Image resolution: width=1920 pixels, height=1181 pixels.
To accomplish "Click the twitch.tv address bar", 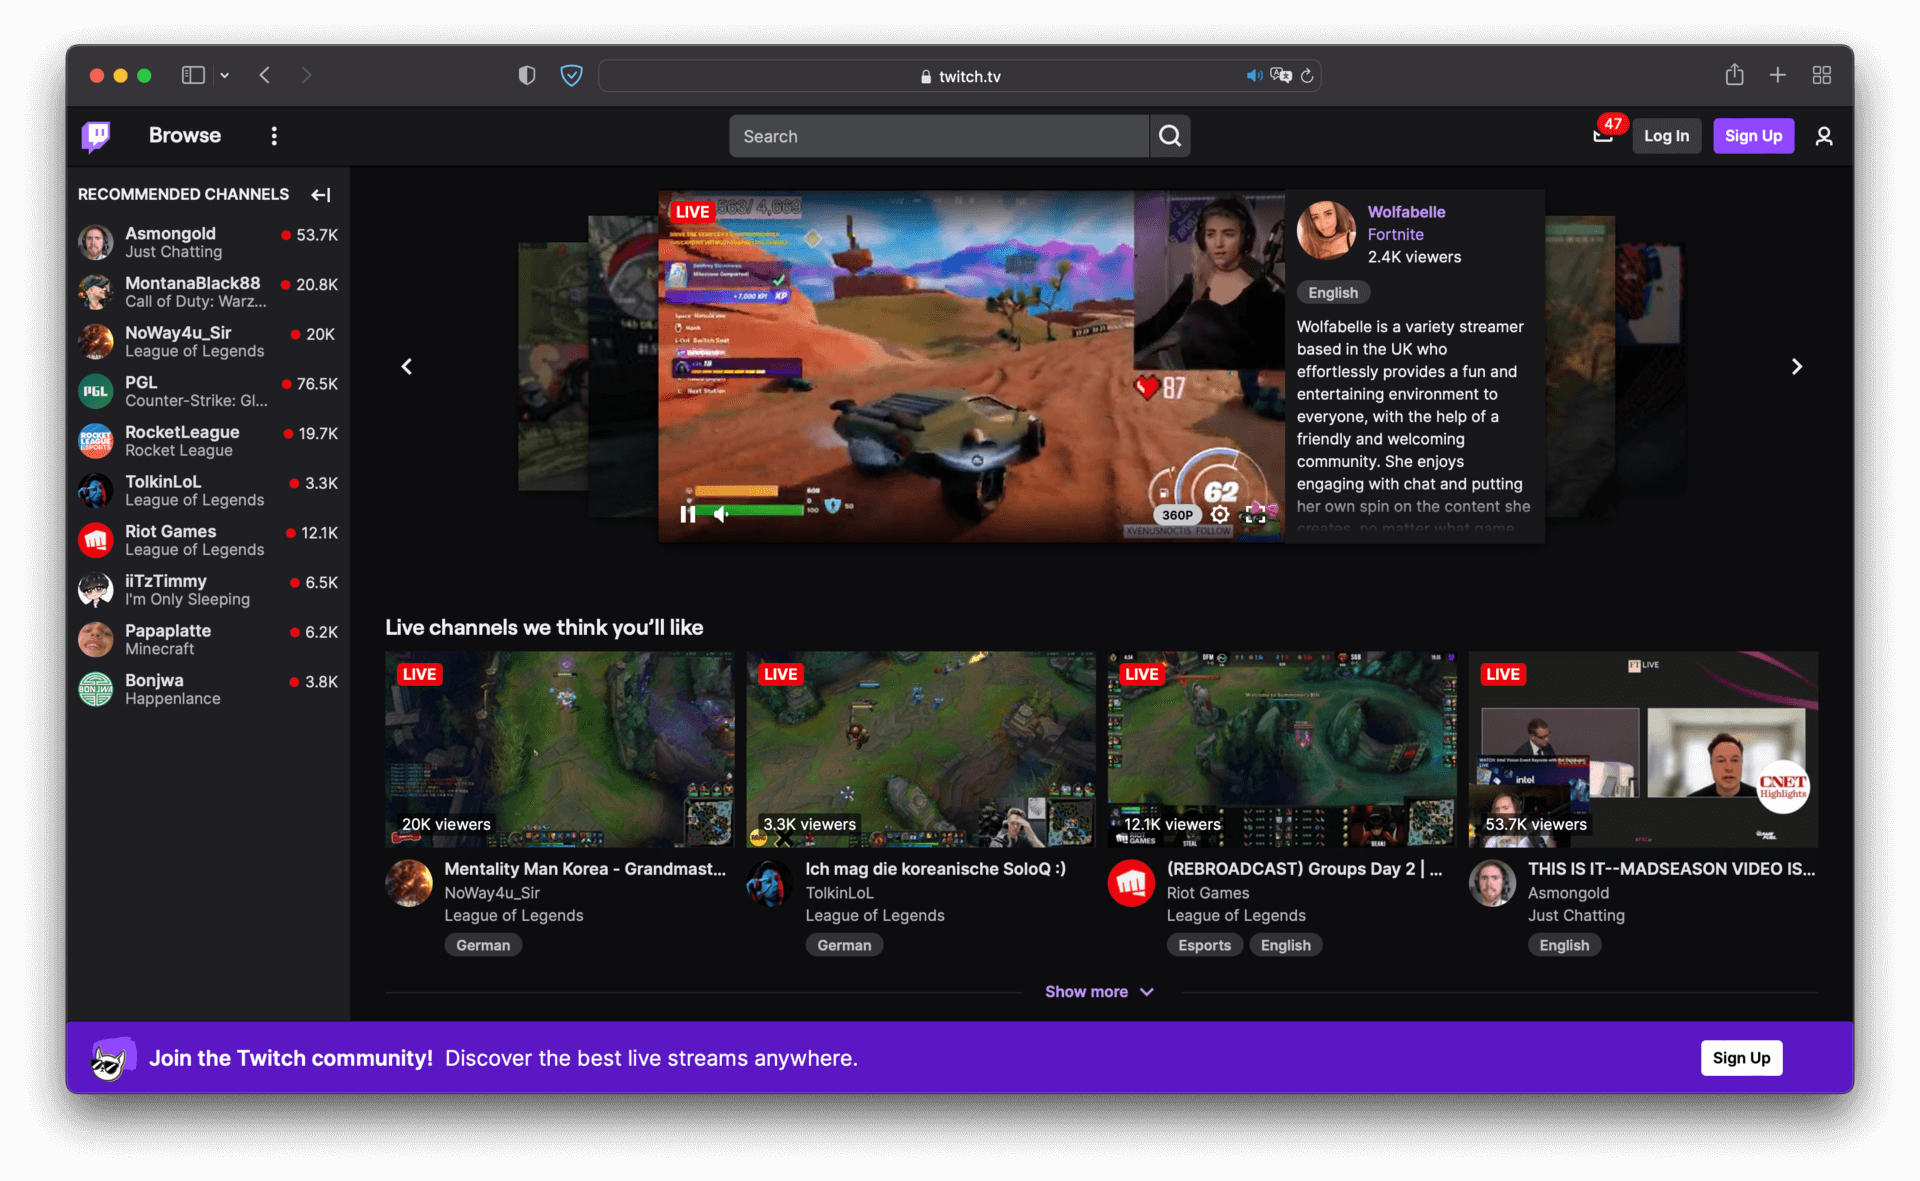I will coord(960,76).
